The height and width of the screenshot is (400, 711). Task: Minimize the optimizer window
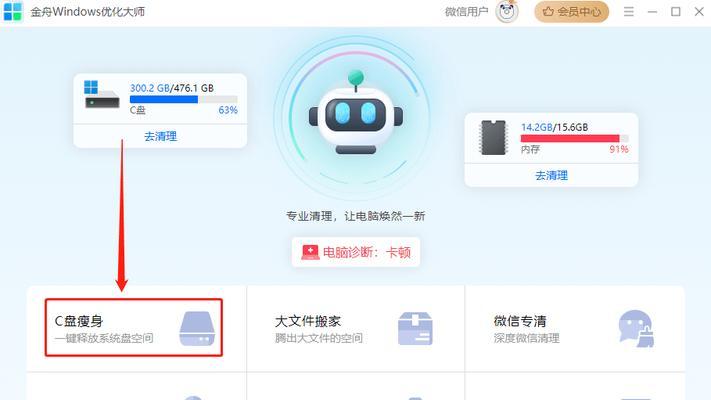tap(653, 11)
